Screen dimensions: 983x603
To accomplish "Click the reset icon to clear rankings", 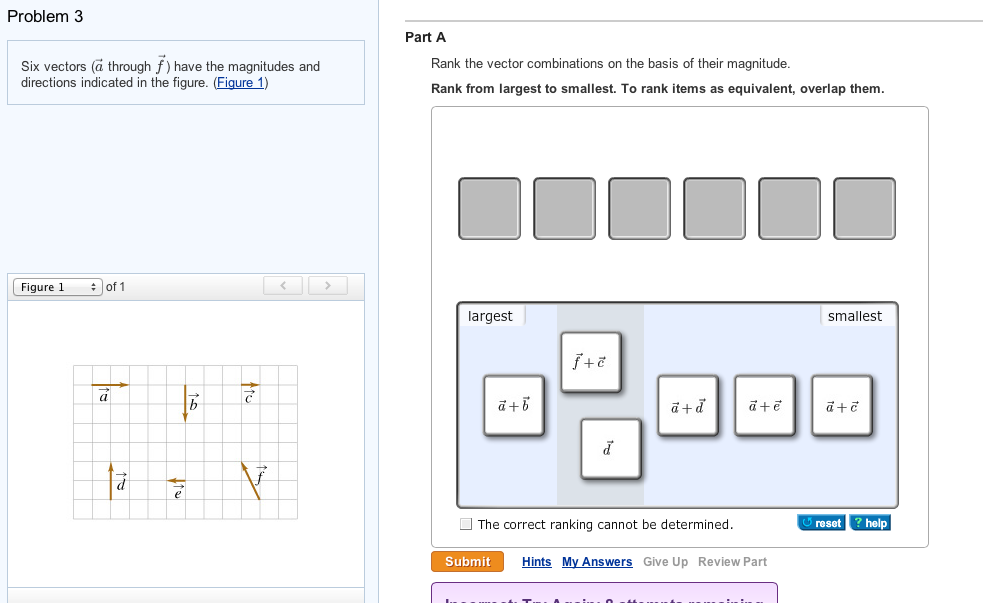I will pos(820,522).
